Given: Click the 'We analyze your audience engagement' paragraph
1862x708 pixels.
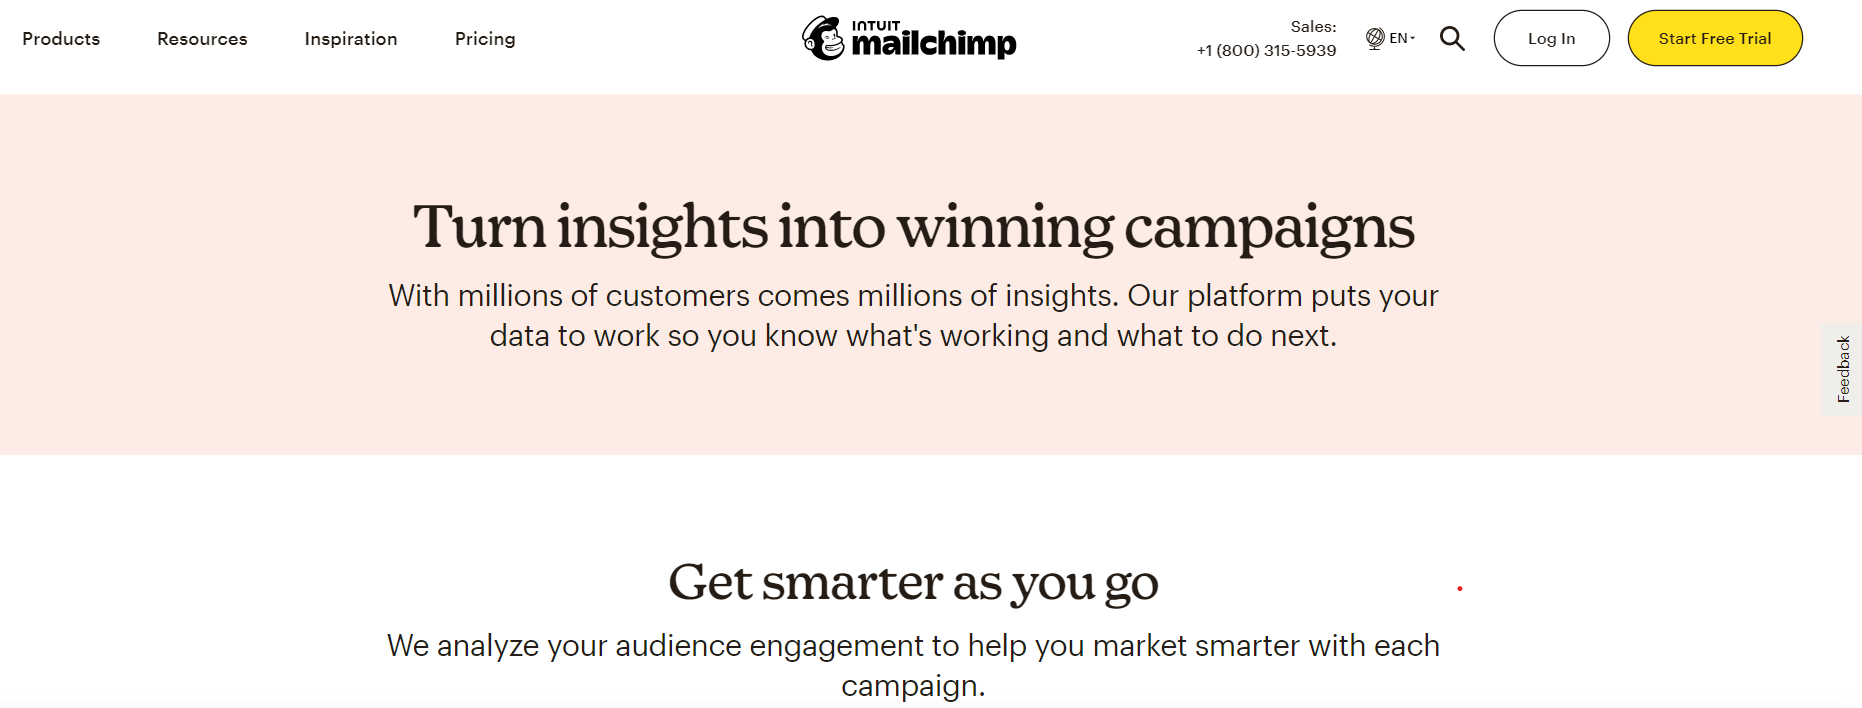Looking at the screenshot, I should (x=913, y=665).
